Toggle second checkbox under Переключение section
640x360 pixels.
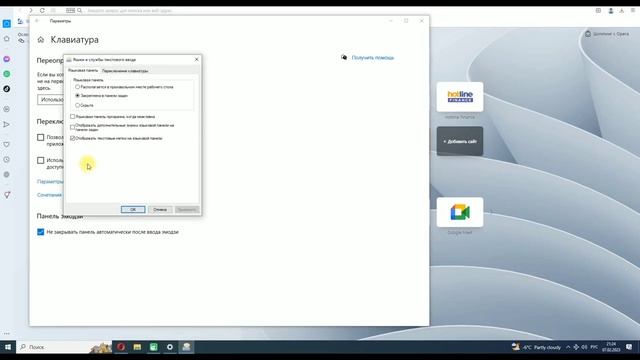40,160
